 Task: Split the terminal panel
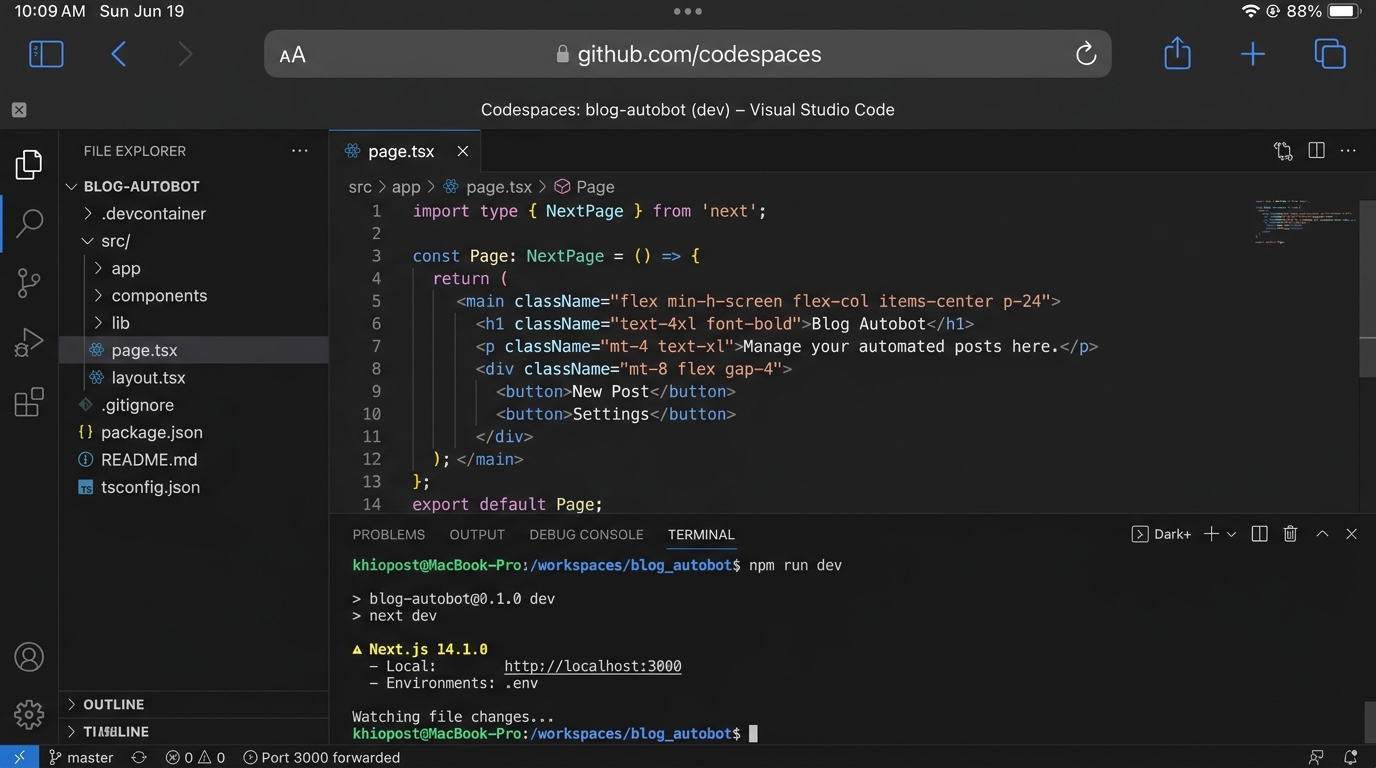pos(1259,533)
